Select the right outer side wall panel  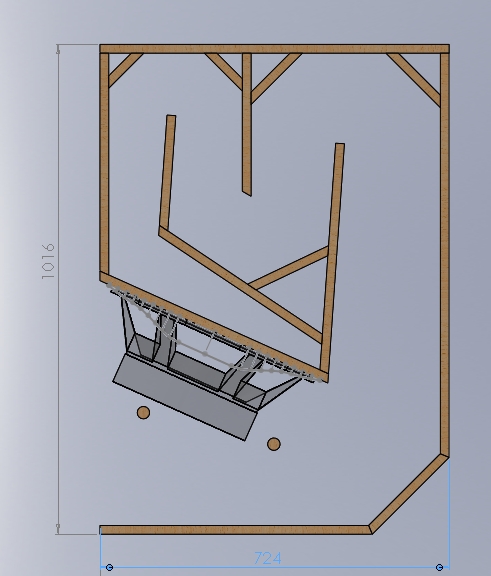click(445, 255)
